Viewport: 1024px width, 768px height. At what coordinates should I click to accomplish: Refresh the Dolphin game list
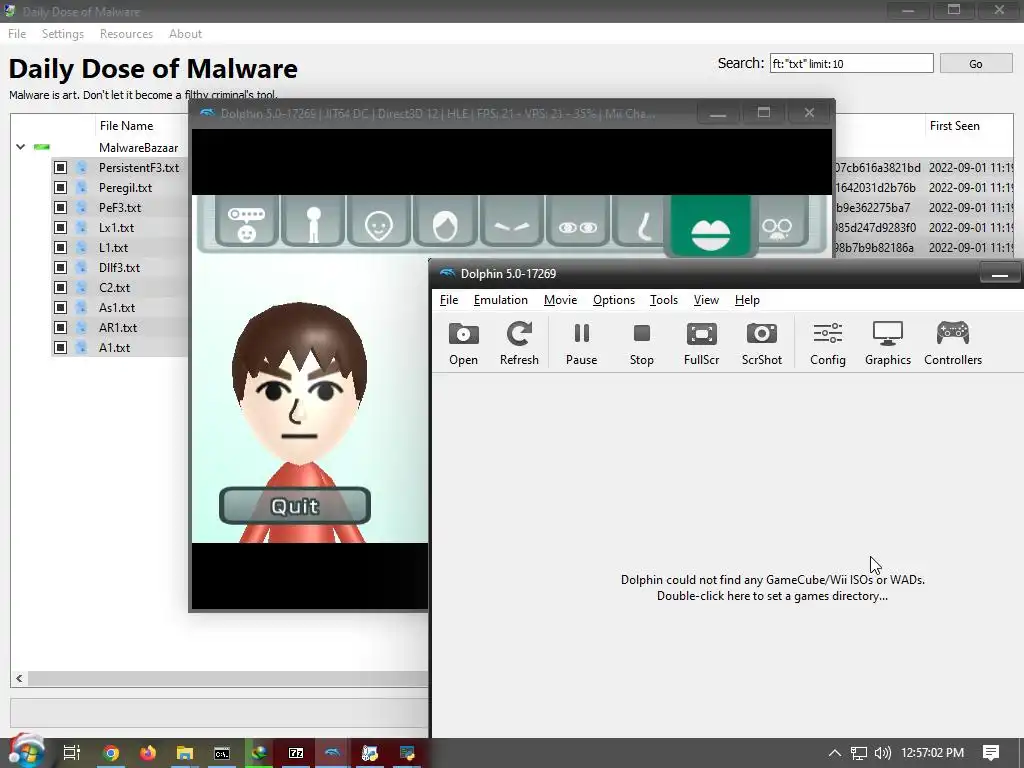click(x=519, y=344)
